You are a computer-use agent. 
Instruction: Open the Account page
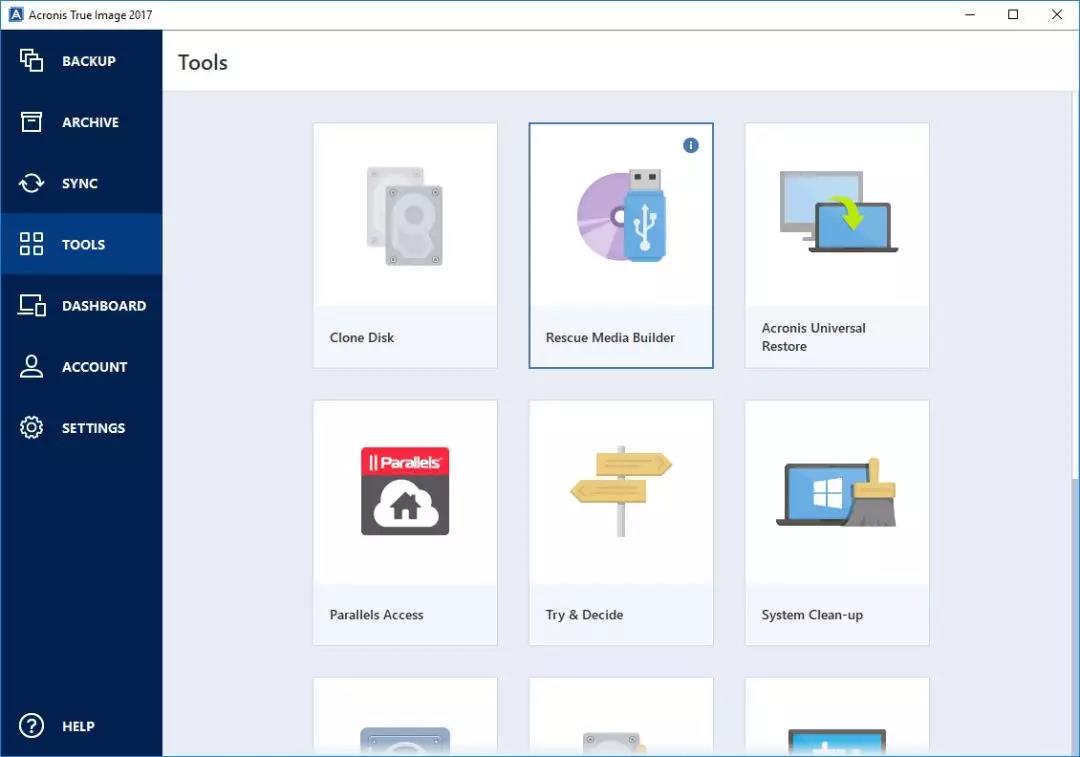tap(94, 367)
